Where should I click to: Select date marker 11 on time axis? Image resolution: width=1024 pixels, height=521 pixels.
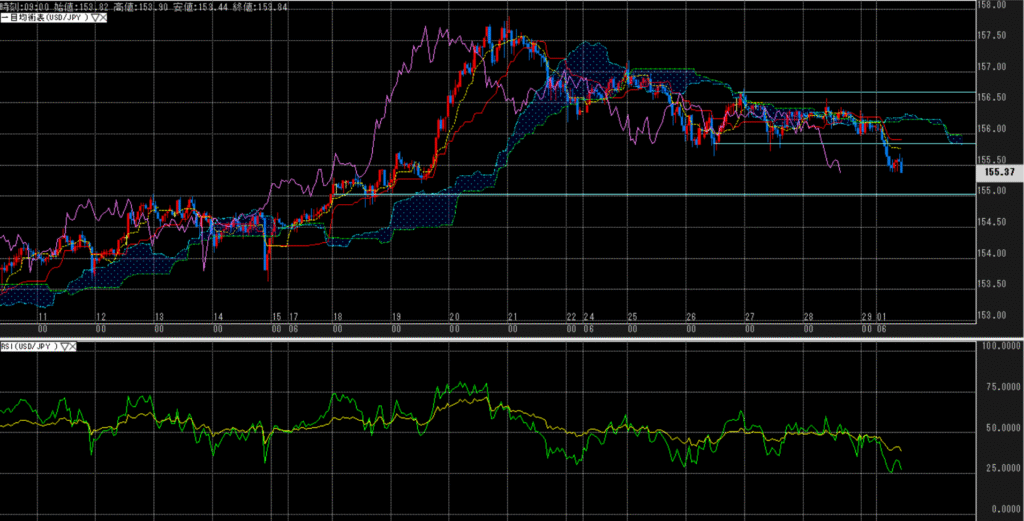(x=42, y=316)
